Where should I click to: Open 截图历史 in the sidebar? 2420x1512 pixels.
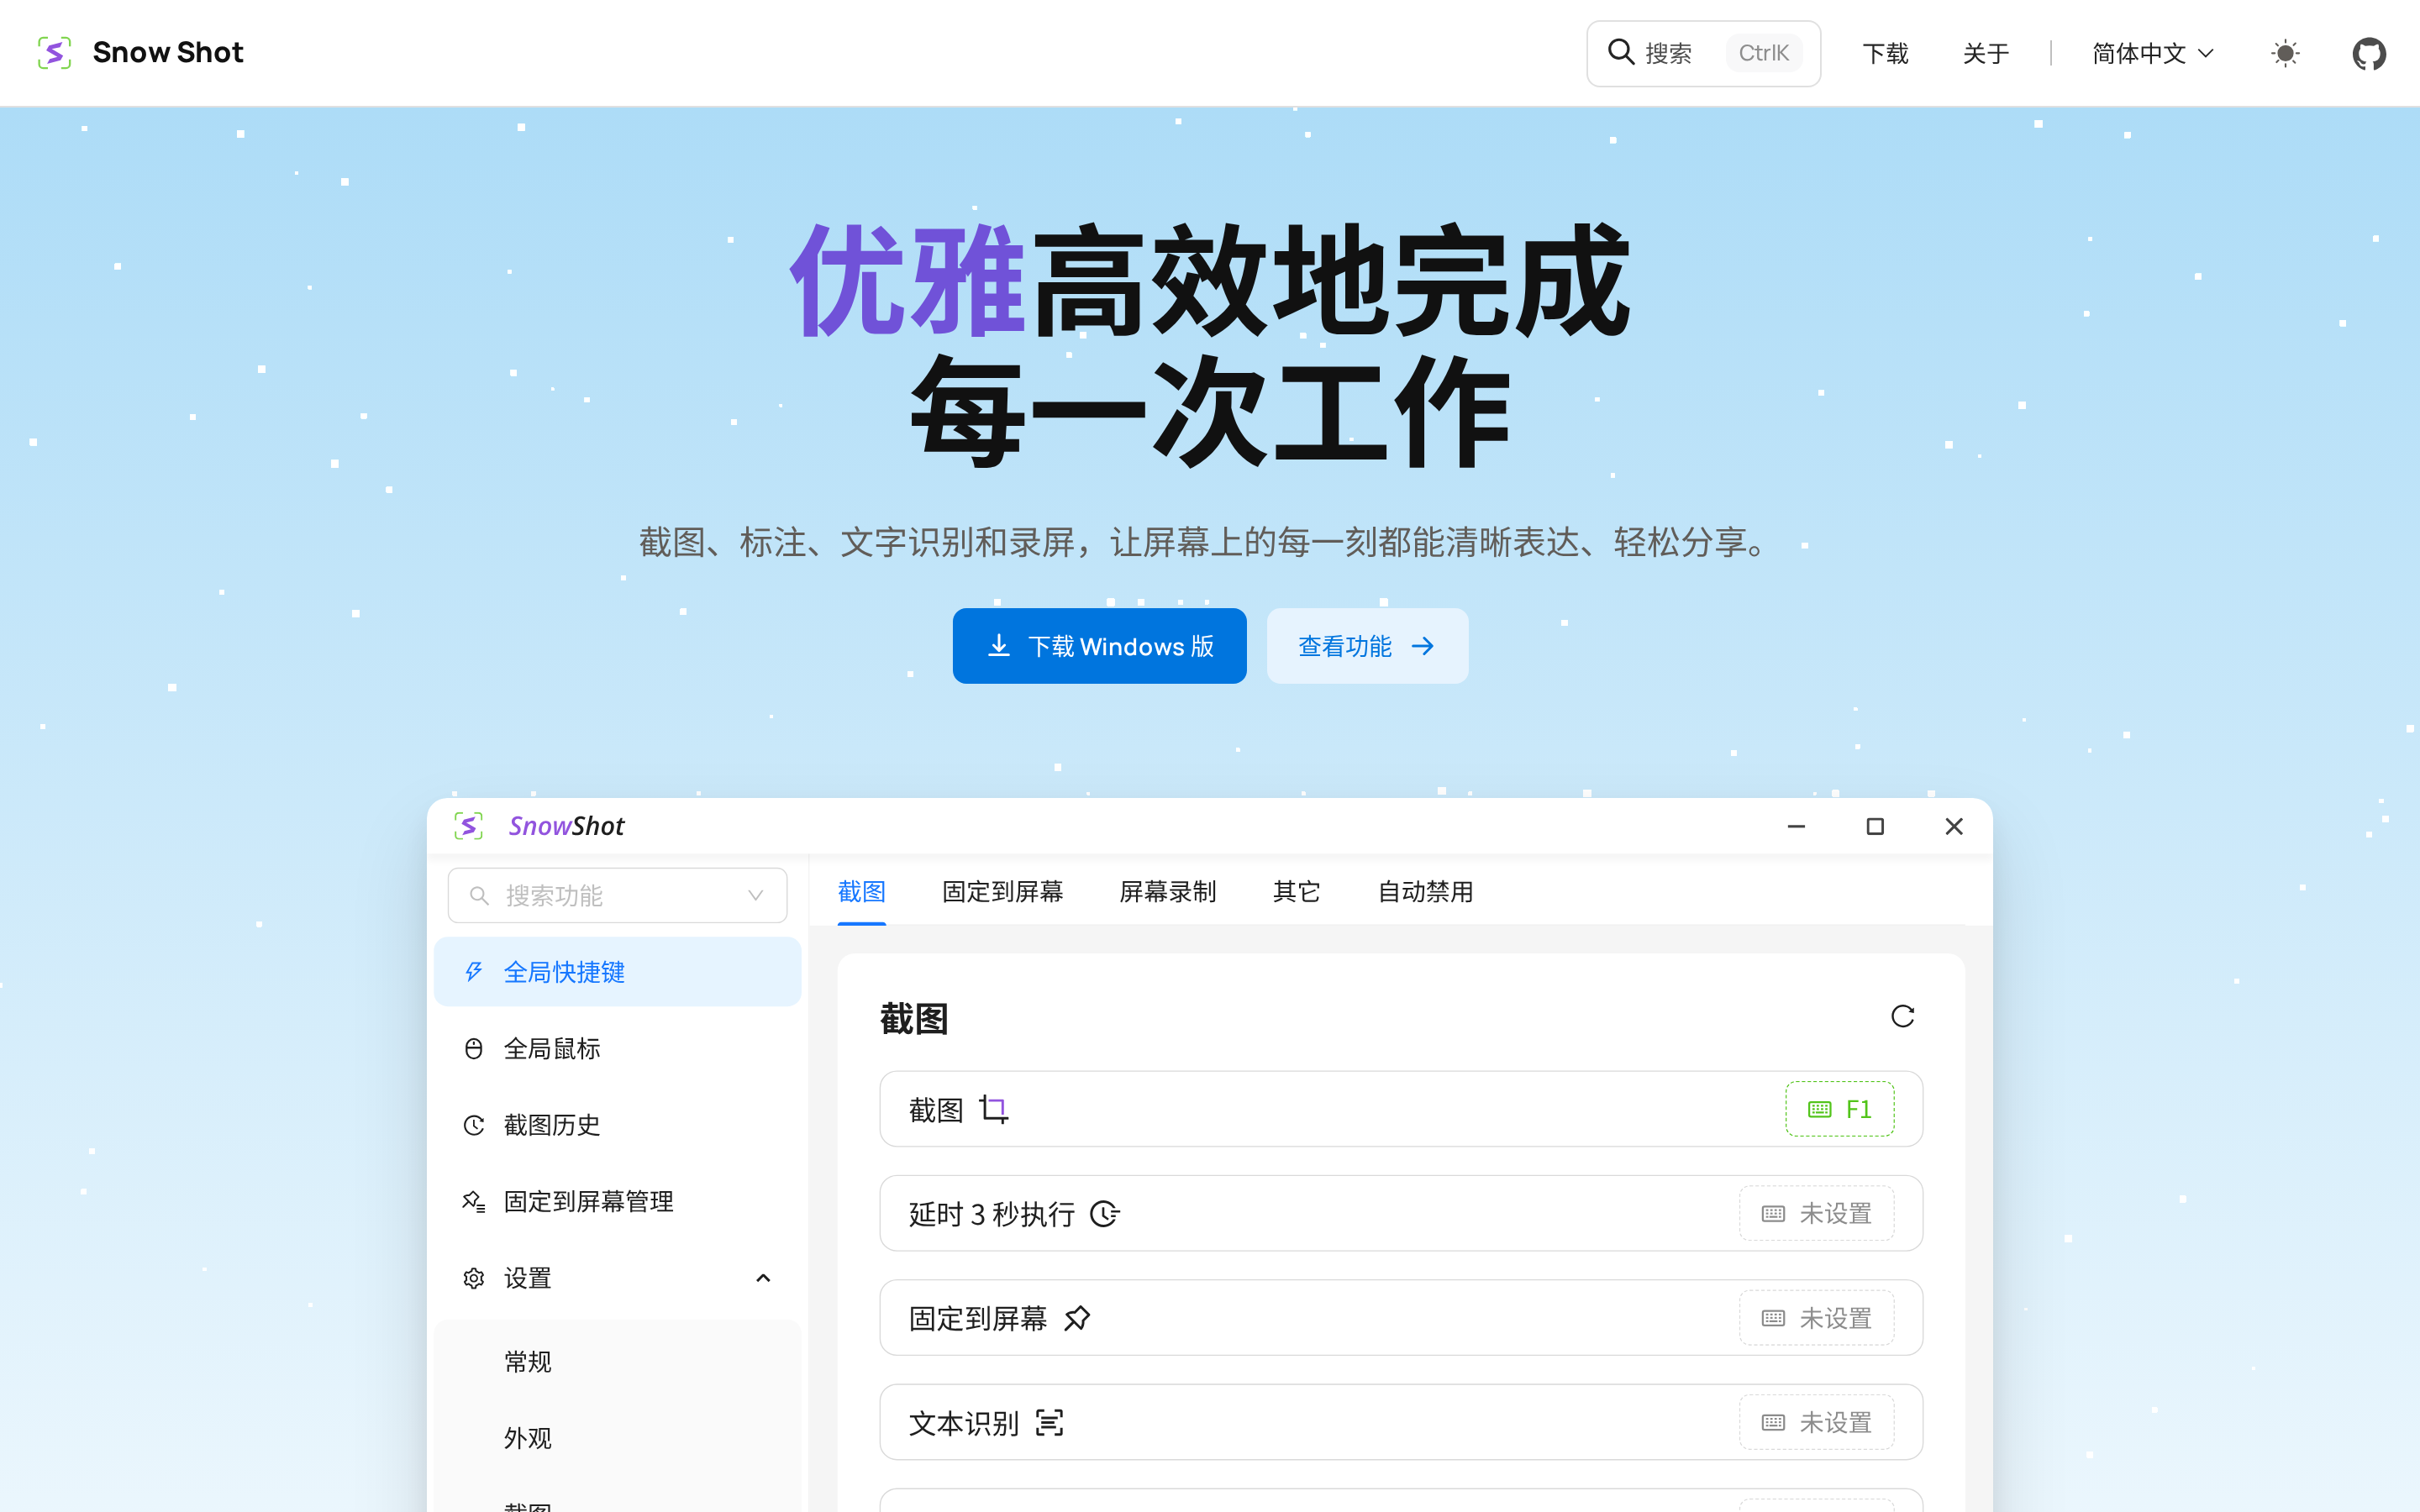coord(617,1125)
